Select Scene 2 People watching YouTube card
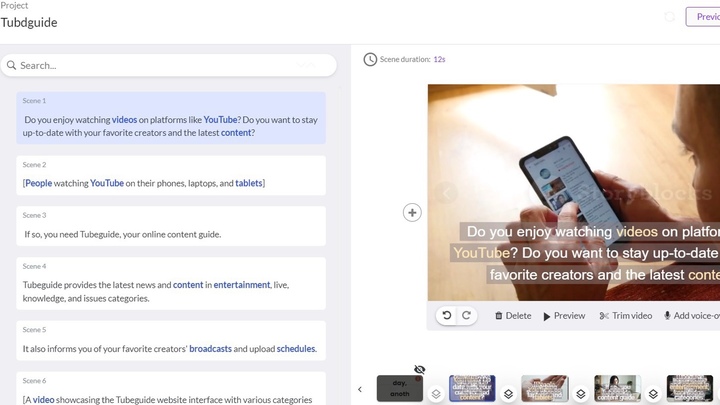 click(171, 175)
